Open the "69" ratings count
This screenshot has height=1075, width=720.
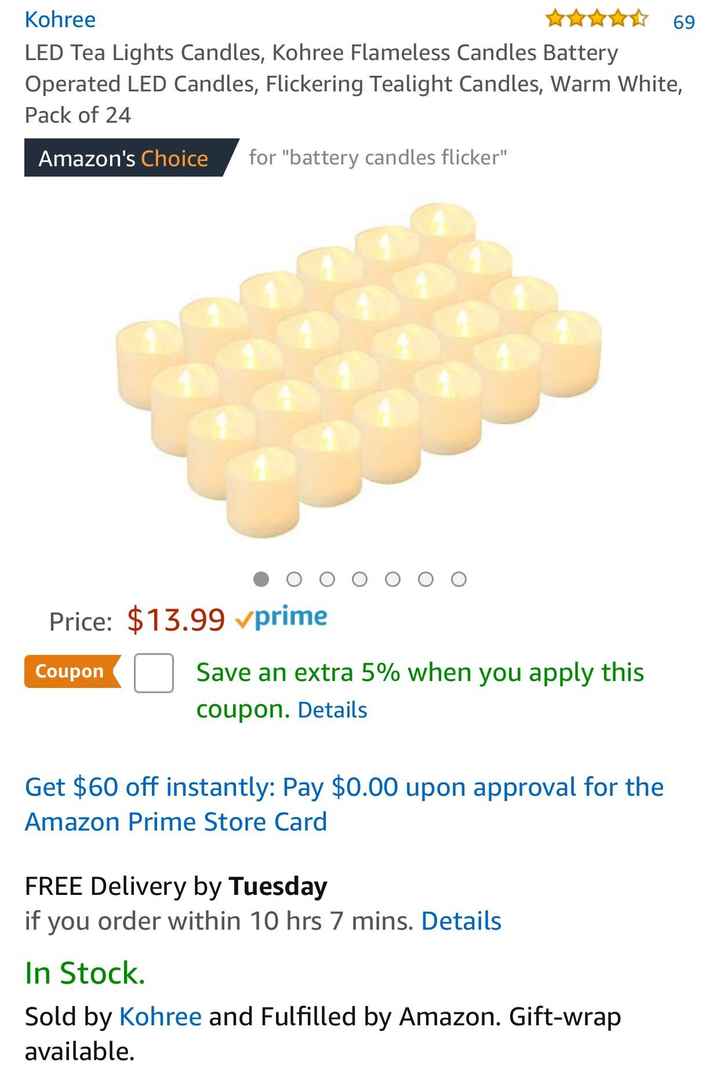click(x=686, y=19)
